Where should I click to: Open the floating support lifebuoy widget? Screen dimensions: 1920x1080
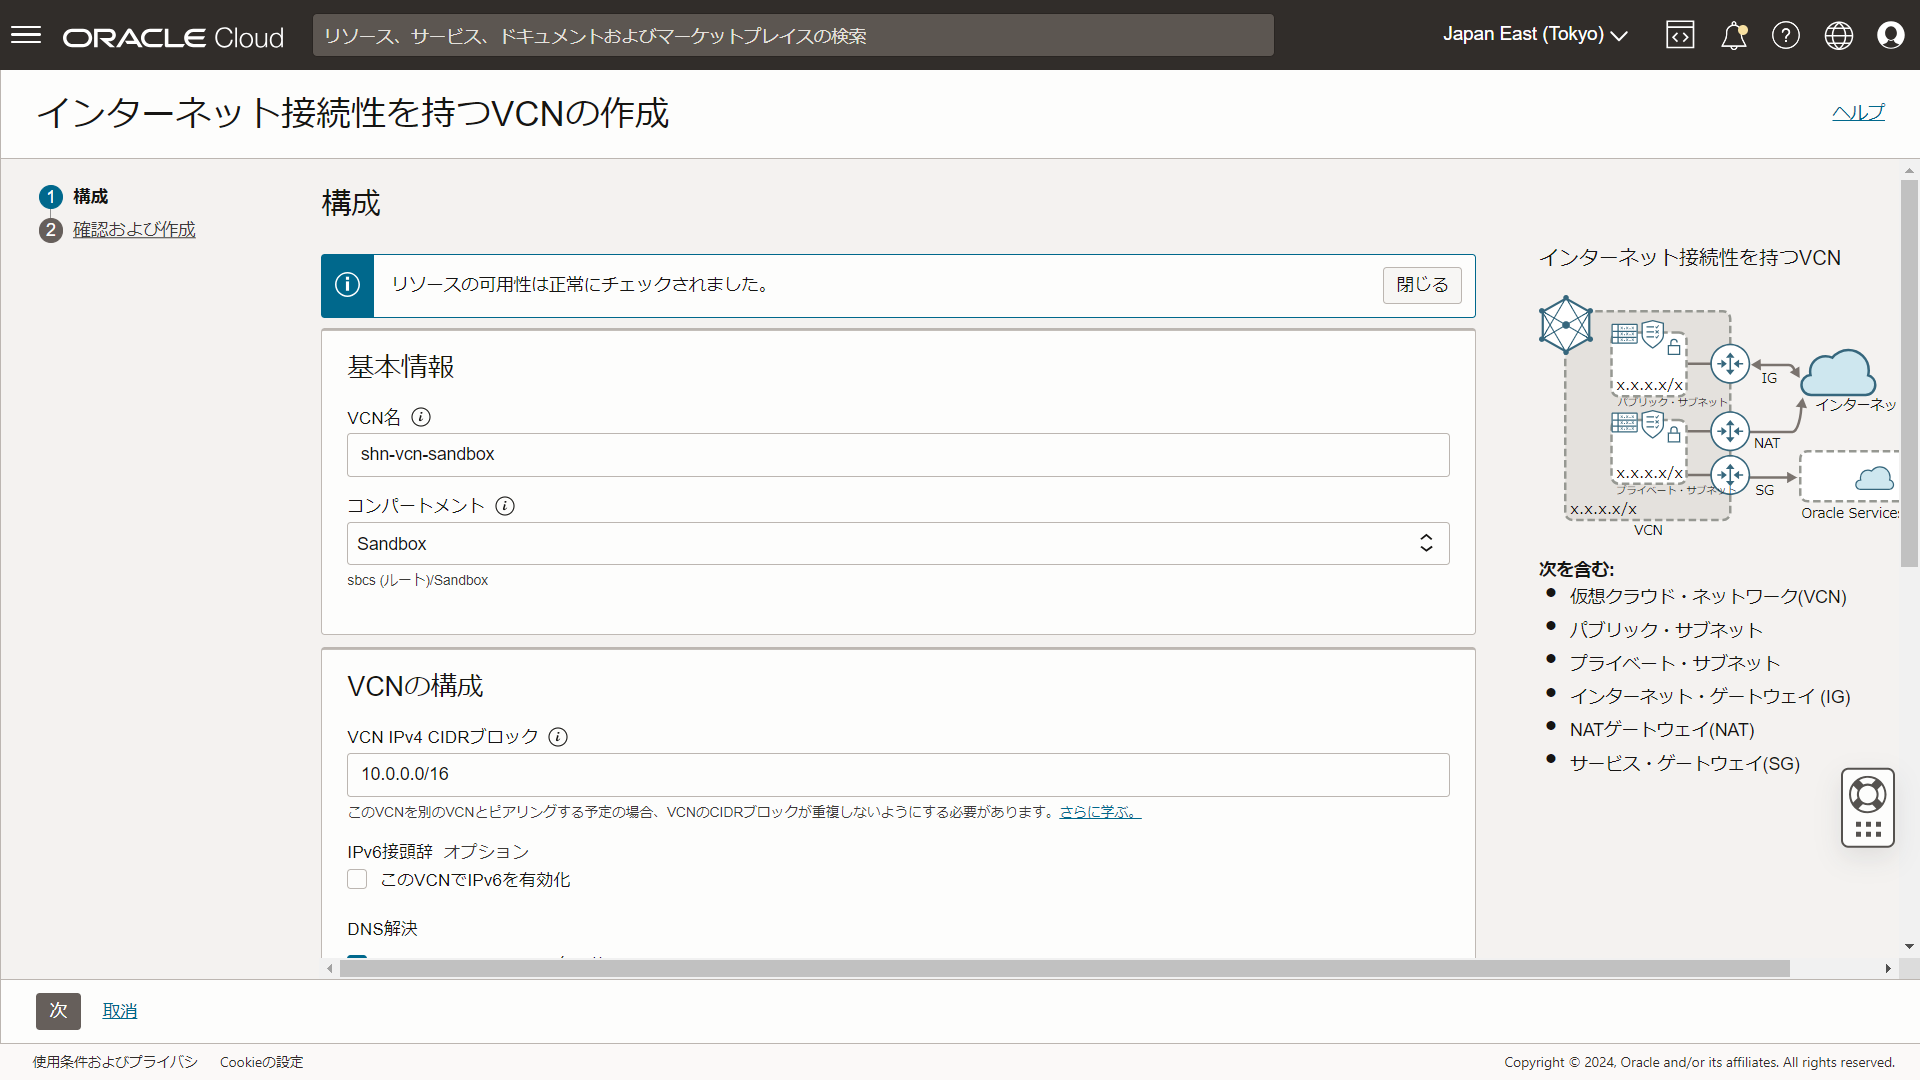[1868, 808]
